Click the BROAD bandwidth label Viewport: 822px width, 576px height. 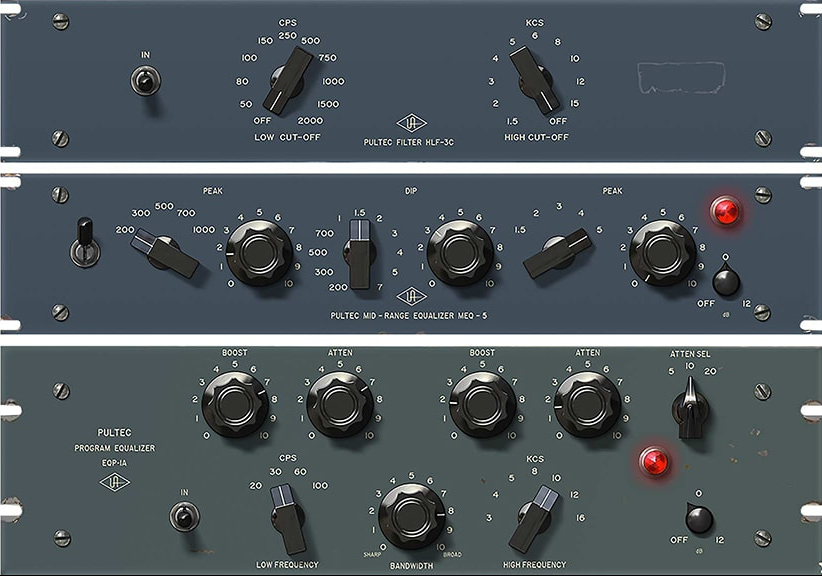452,555
